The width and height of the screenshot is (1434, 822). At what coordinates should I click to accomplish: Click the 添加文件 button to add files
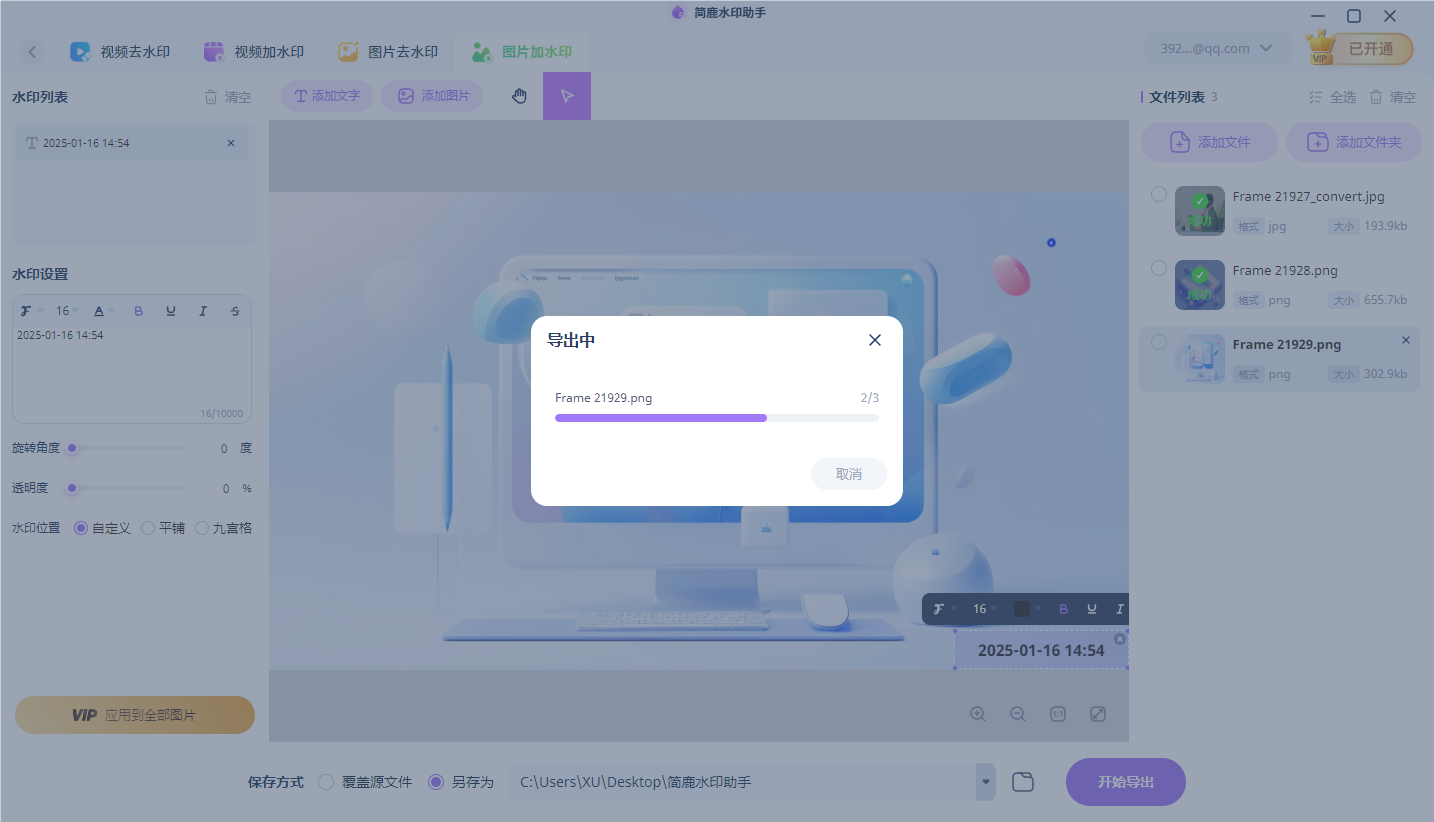[1209, 141]
